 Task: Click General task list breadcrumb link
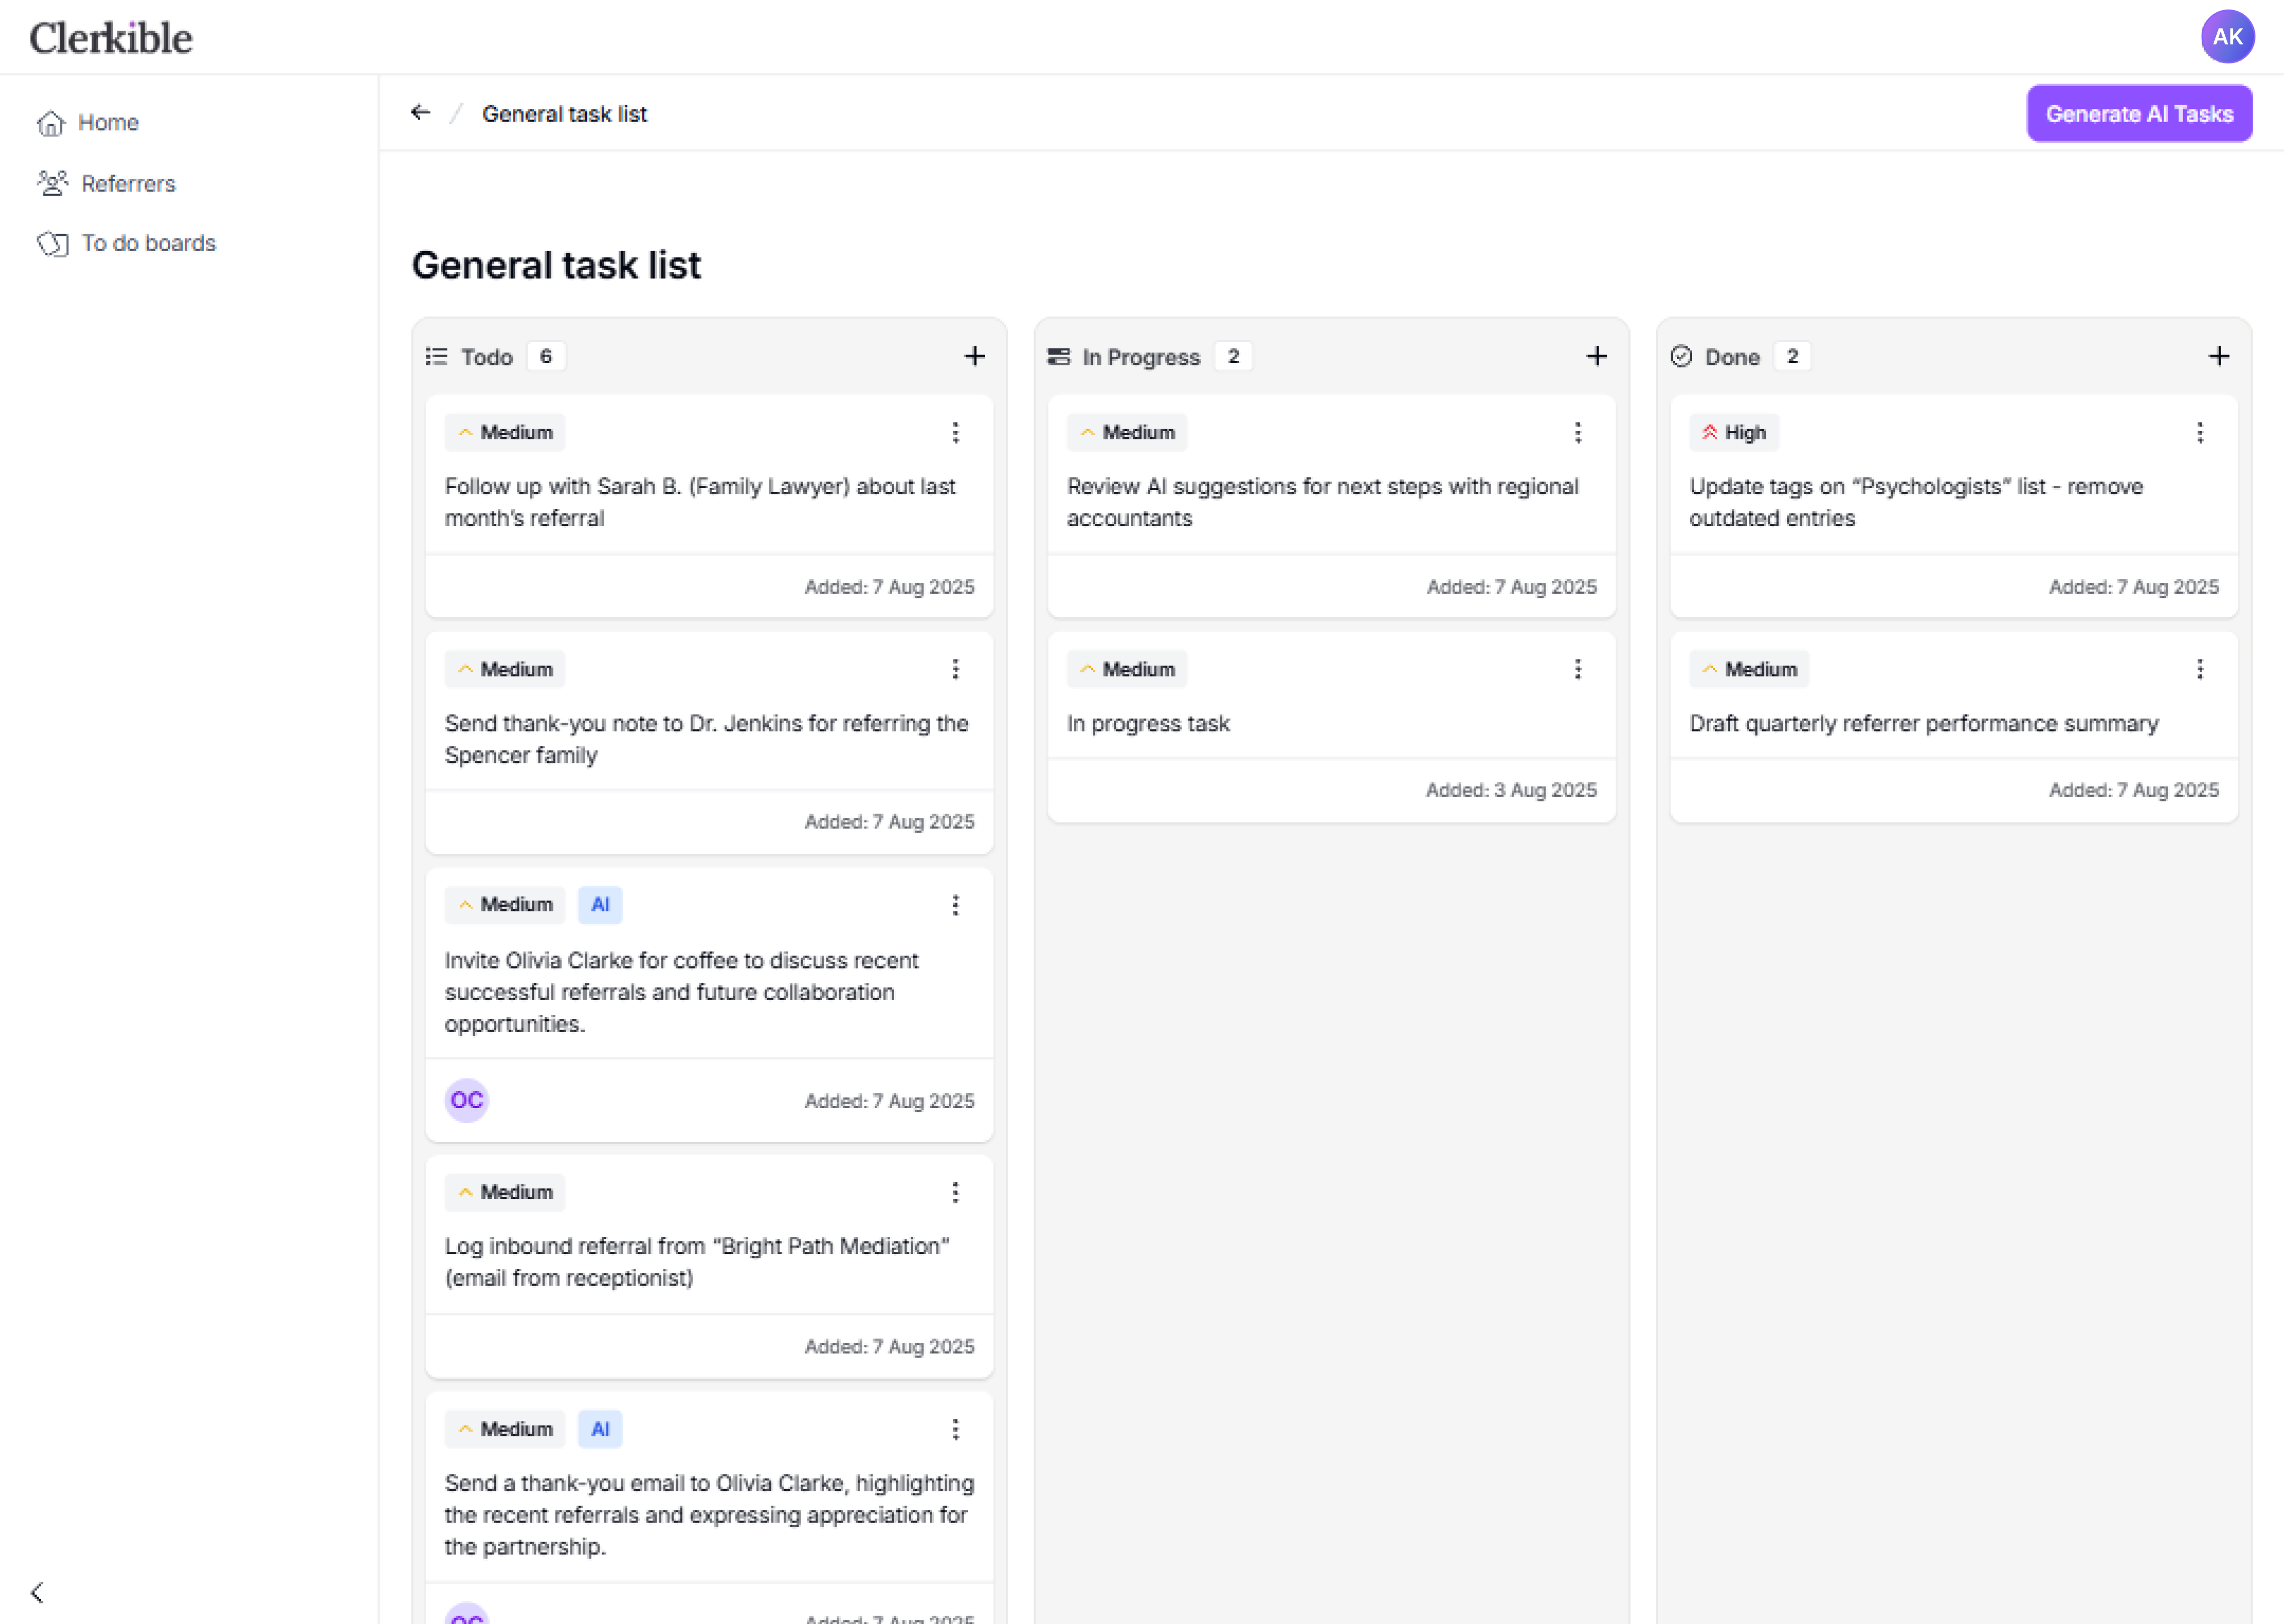(x=564, y=114)
